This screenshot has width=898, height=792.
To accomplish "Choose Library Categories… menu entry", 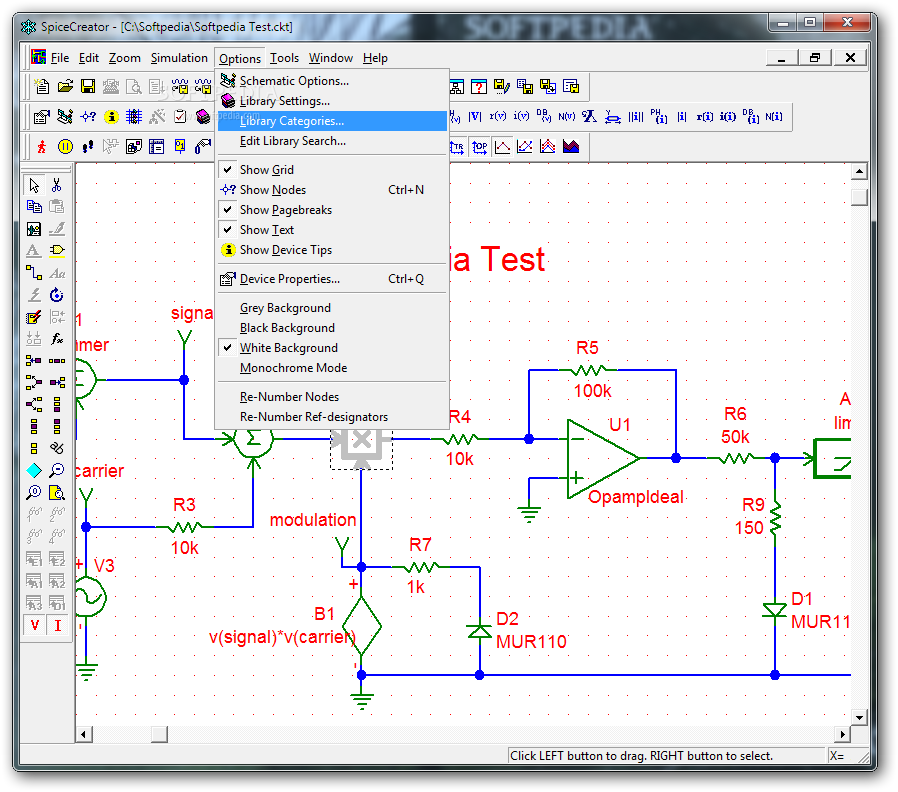I will pyautogui.click(x=332, y=121).
